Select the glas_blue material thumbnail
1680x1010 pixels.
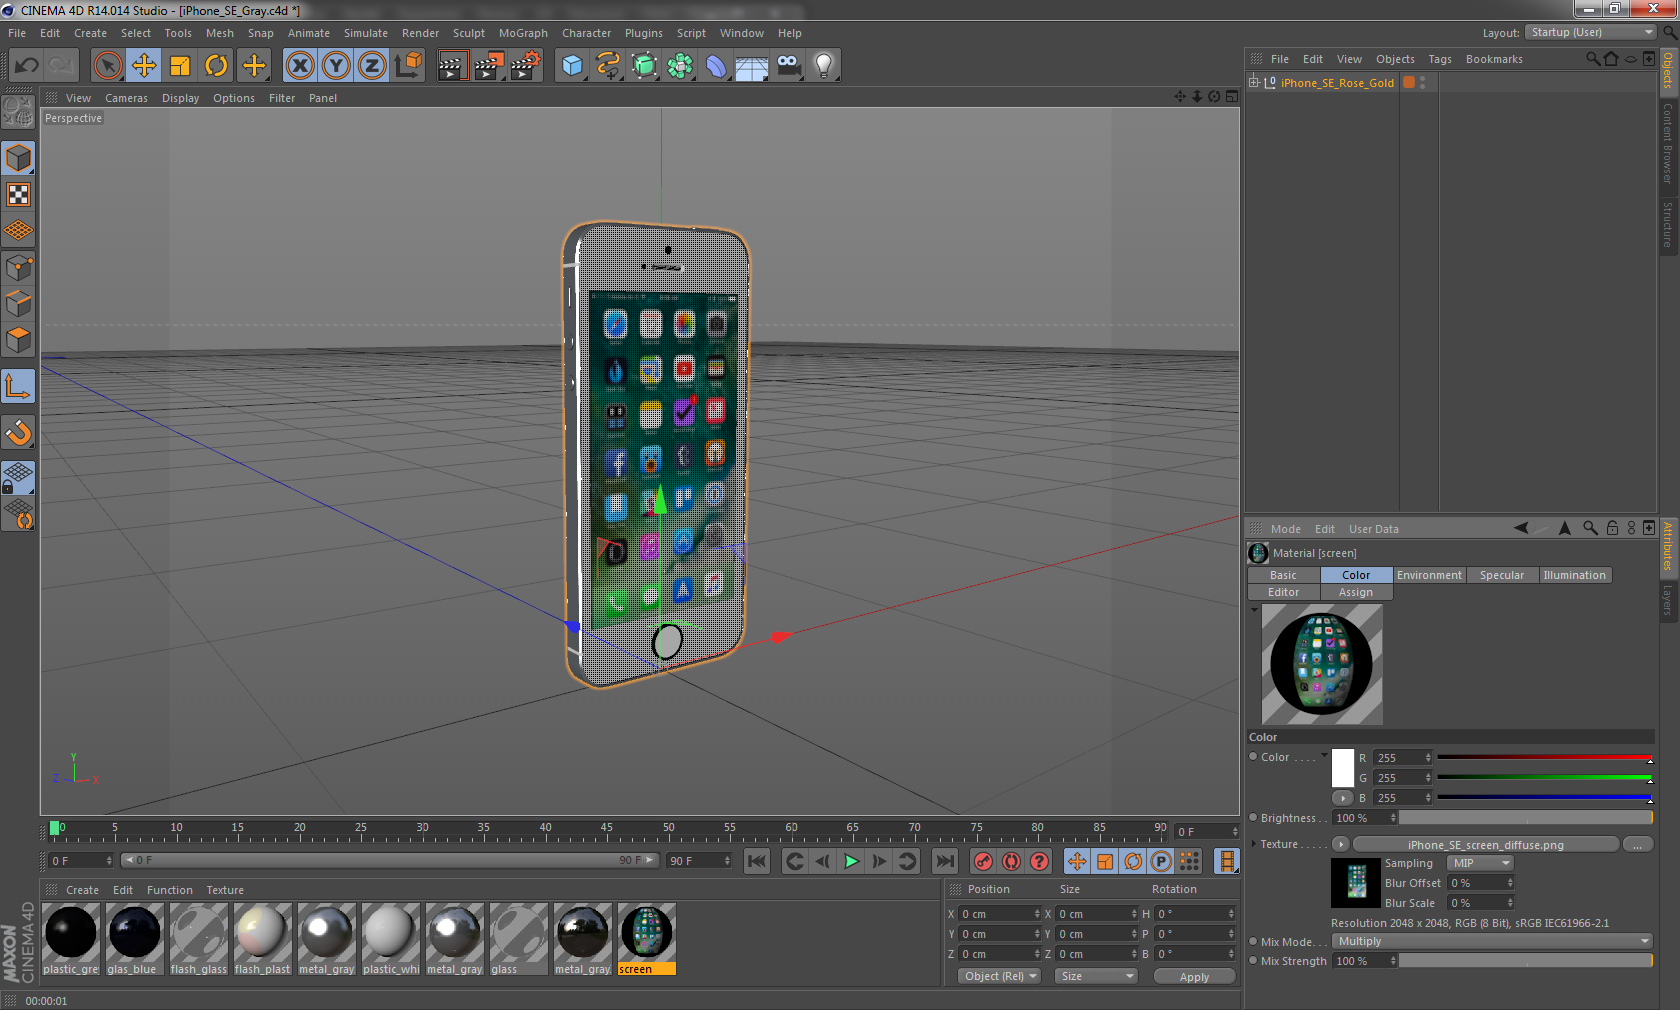[134, 939]
